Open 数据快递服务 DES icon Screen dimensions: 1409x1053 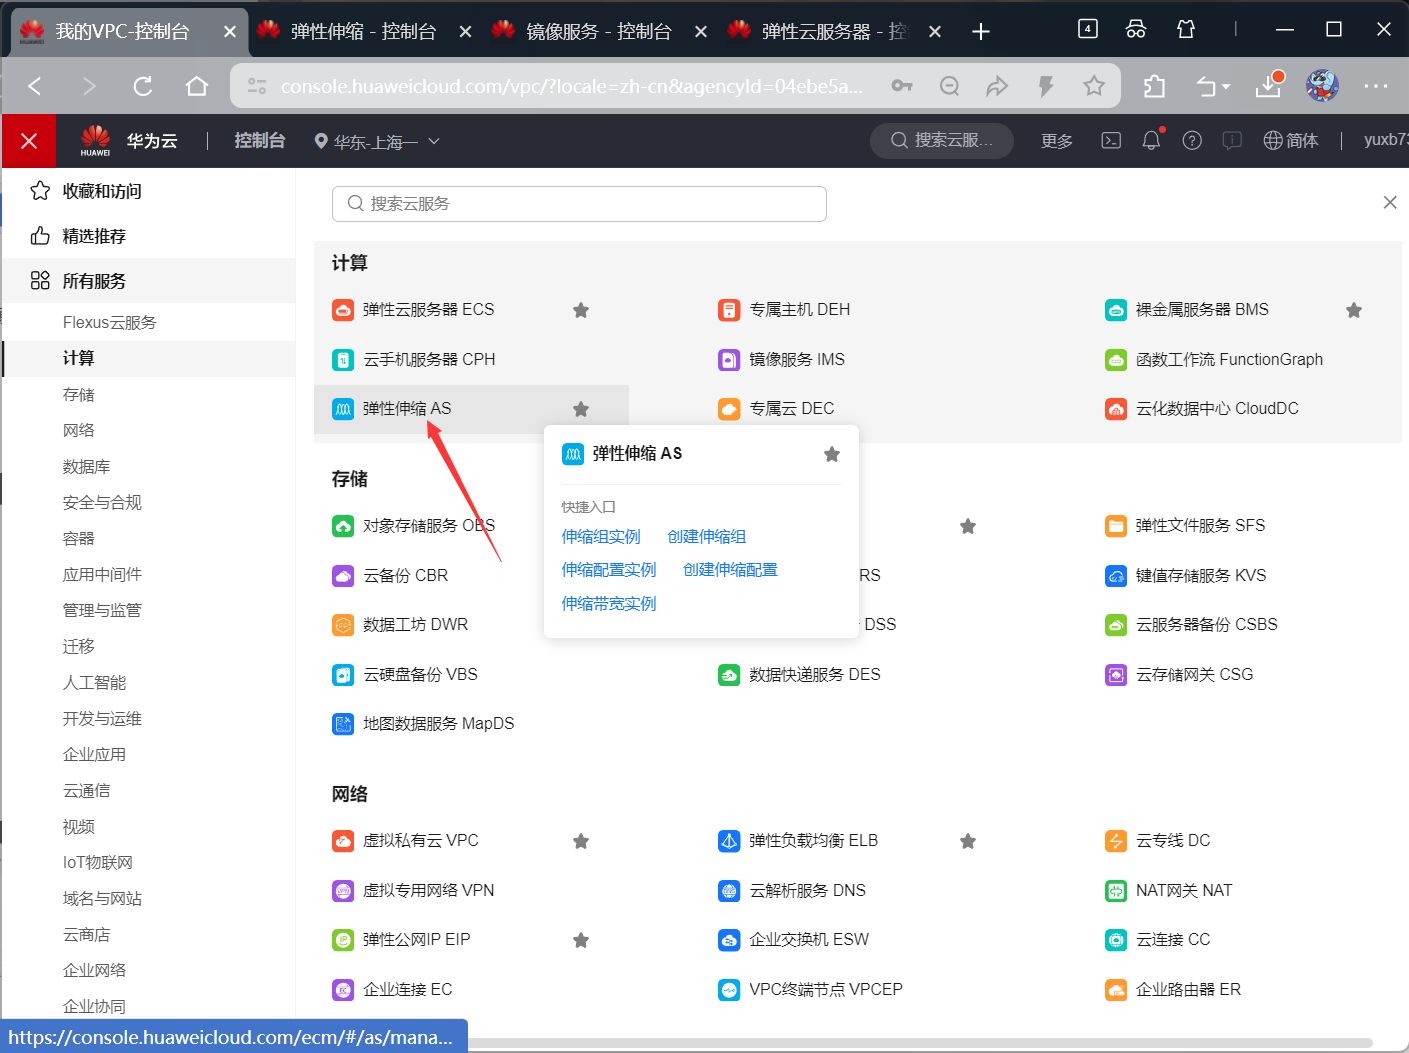pos(729,675)
